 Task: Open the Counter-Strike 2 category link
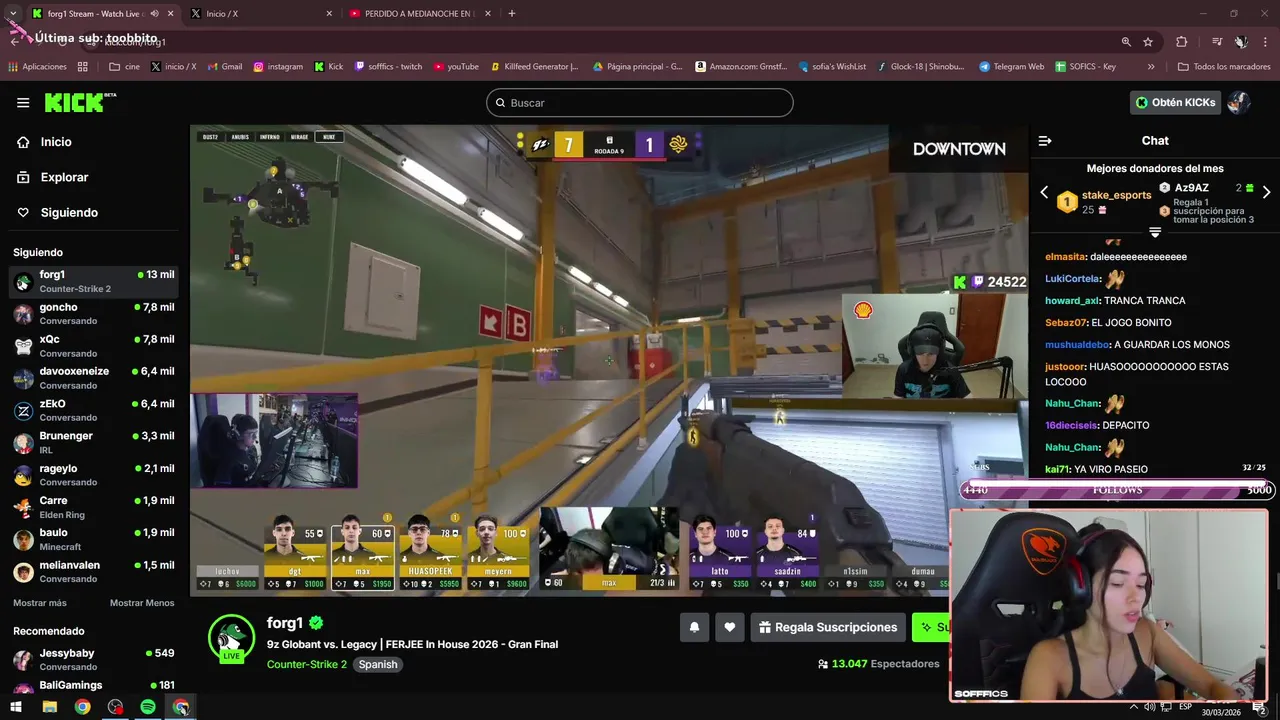click(307, 664)
